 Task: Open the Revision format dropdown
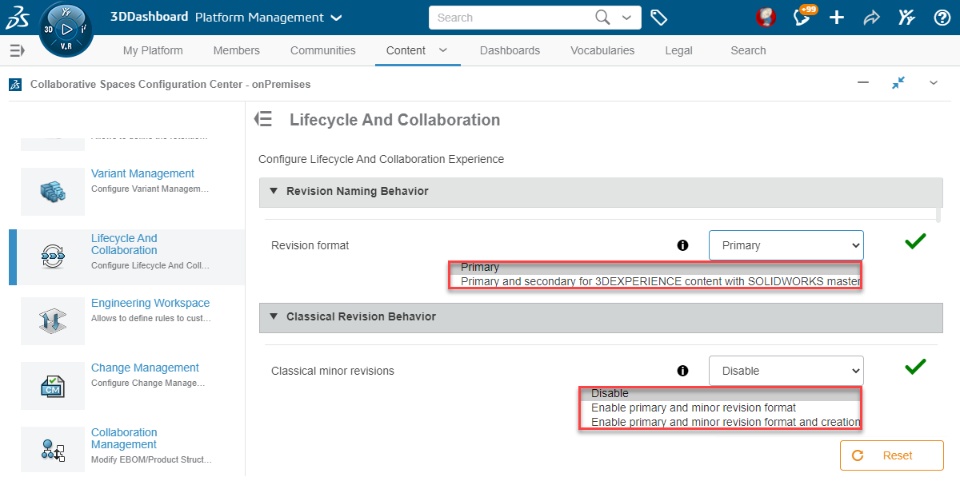coord(785,245)
